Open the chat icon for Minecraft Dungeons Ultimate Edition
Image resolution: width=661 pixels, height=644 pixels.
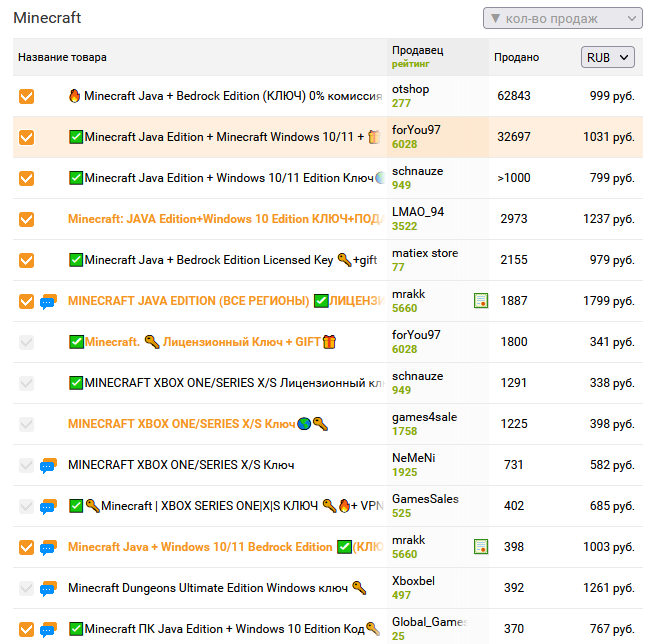tap(48, 588)
